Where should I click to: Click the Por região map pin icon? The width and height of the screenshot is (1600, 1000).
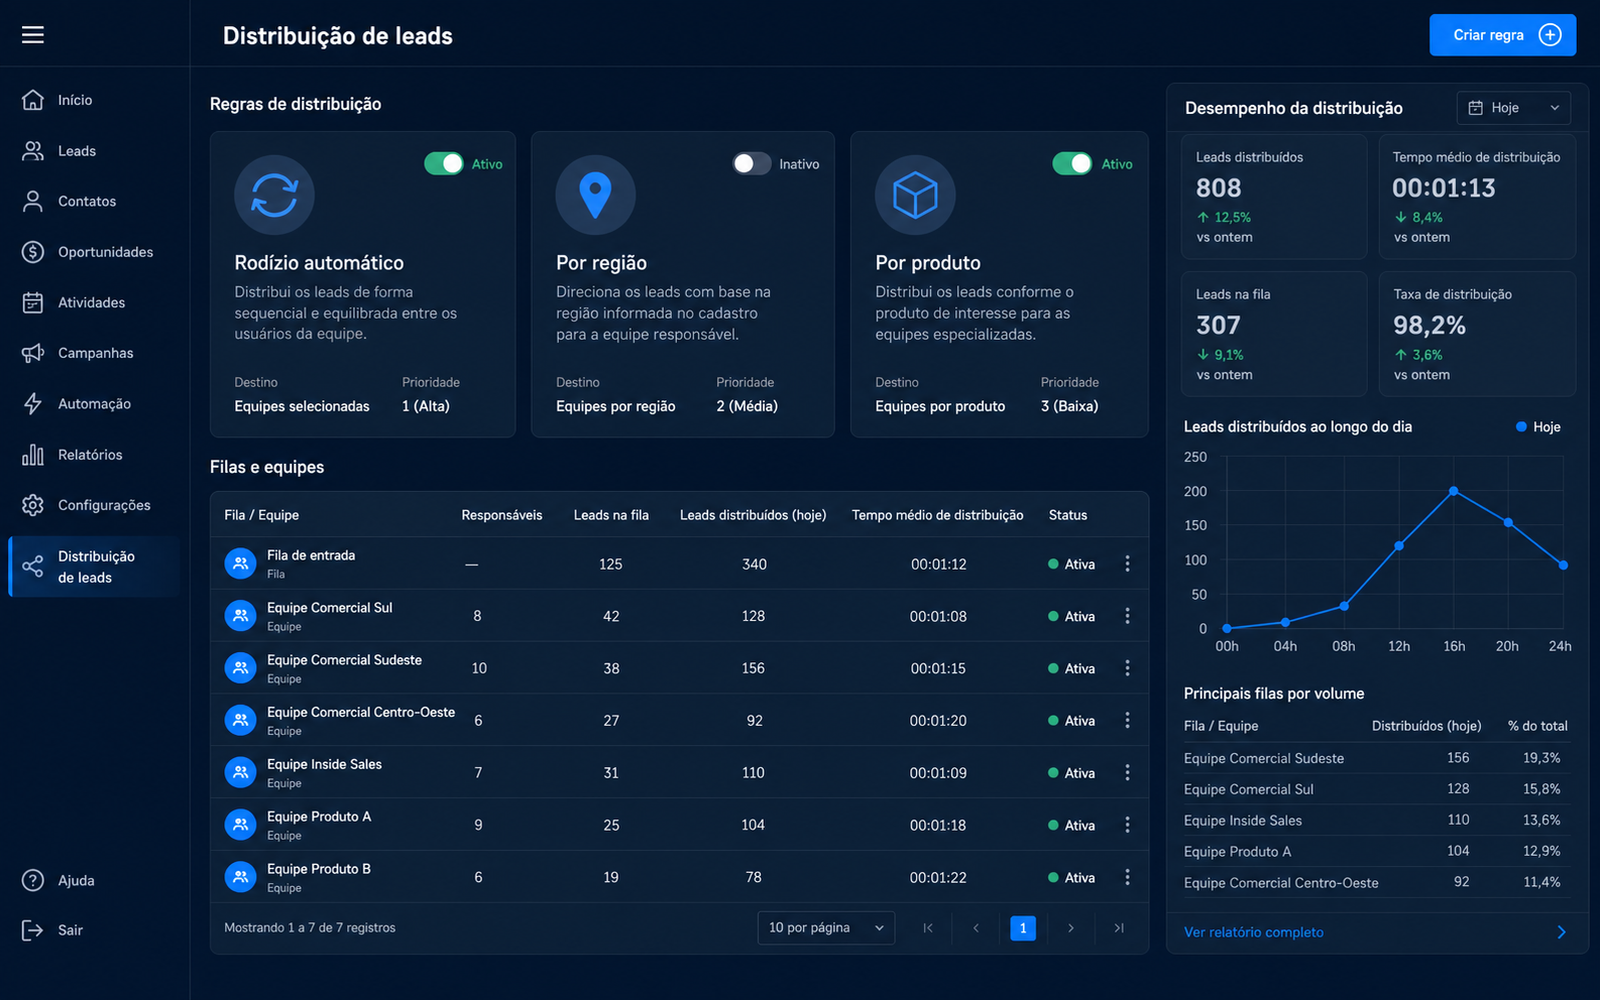(x=595, y=195)
